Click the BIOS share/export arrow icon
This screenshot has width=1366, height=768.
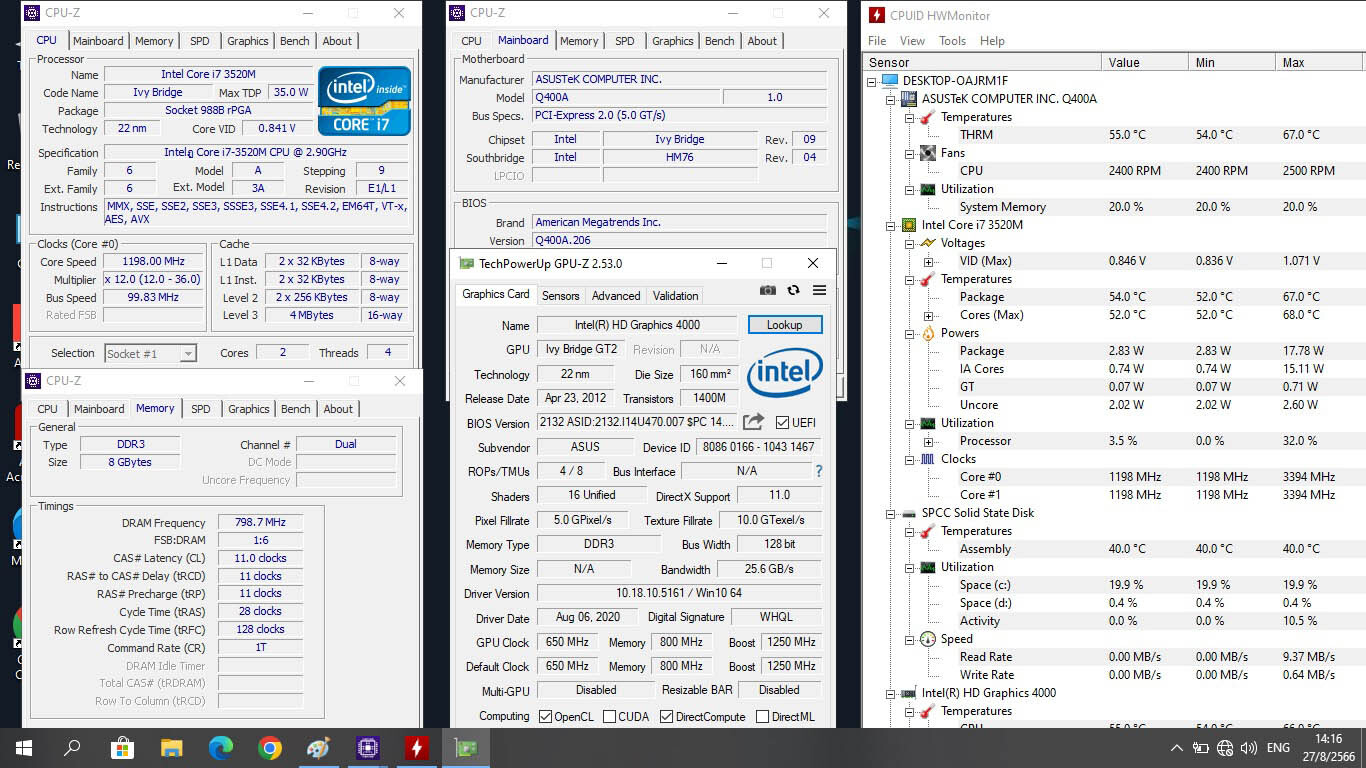(x=753, y=422)
